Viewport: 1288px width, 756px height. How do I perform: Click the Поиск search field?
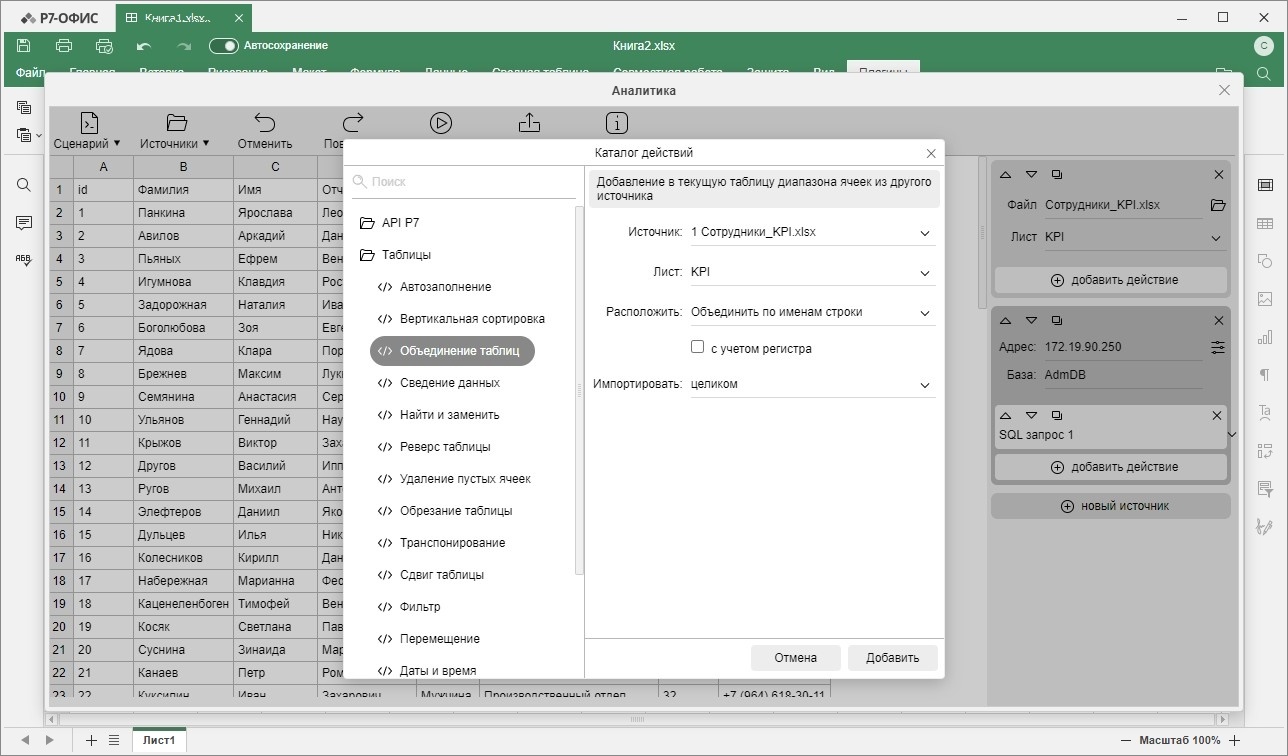[464, 182]
